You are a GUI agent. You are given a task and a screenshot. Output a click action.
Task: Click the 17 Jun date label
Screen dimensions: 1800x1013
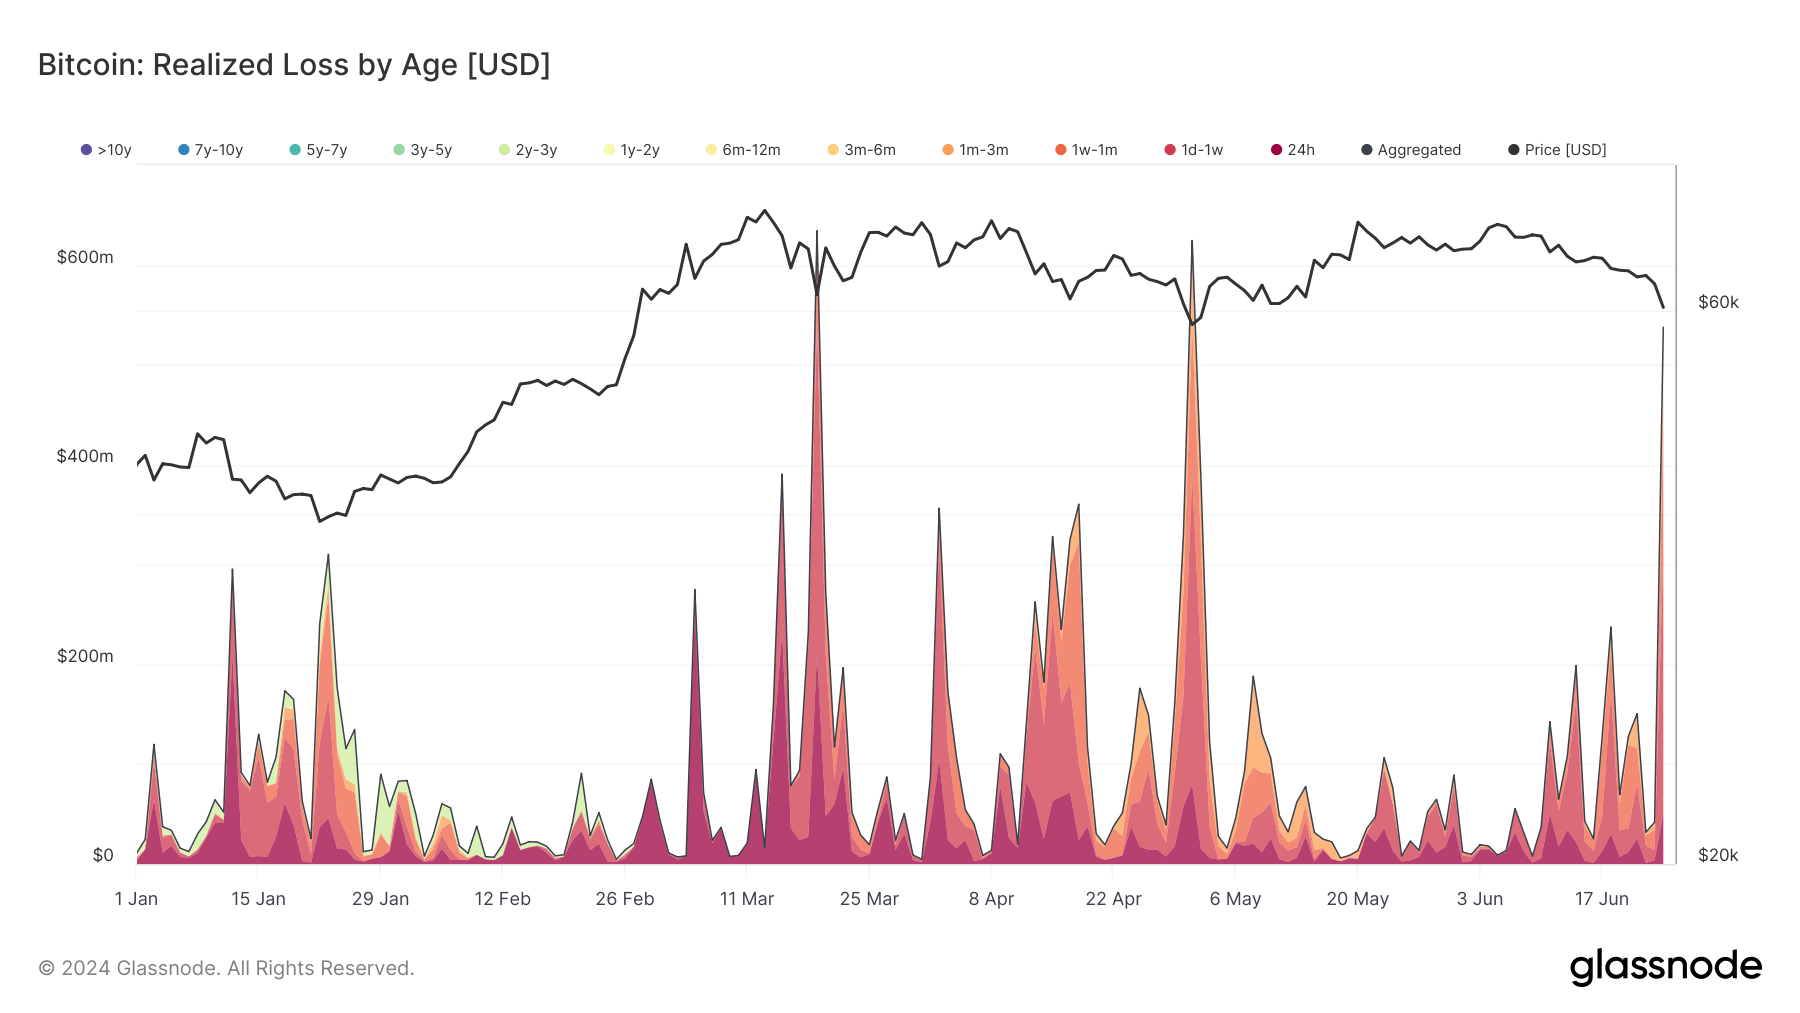click(1602, 899)
